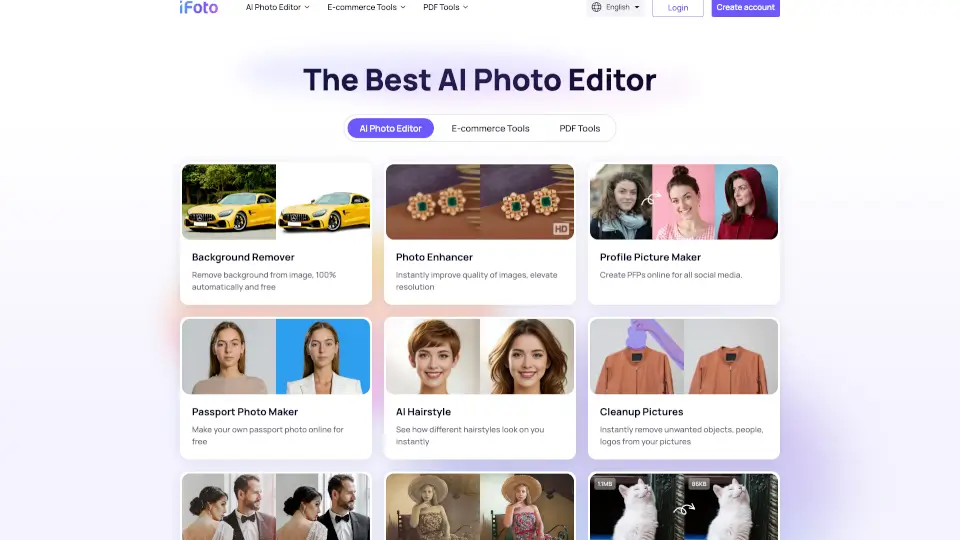This screenshot has width=960, height=540.
Task: Click the Login button
Action: pyautogui.click(x=677, y=7)
